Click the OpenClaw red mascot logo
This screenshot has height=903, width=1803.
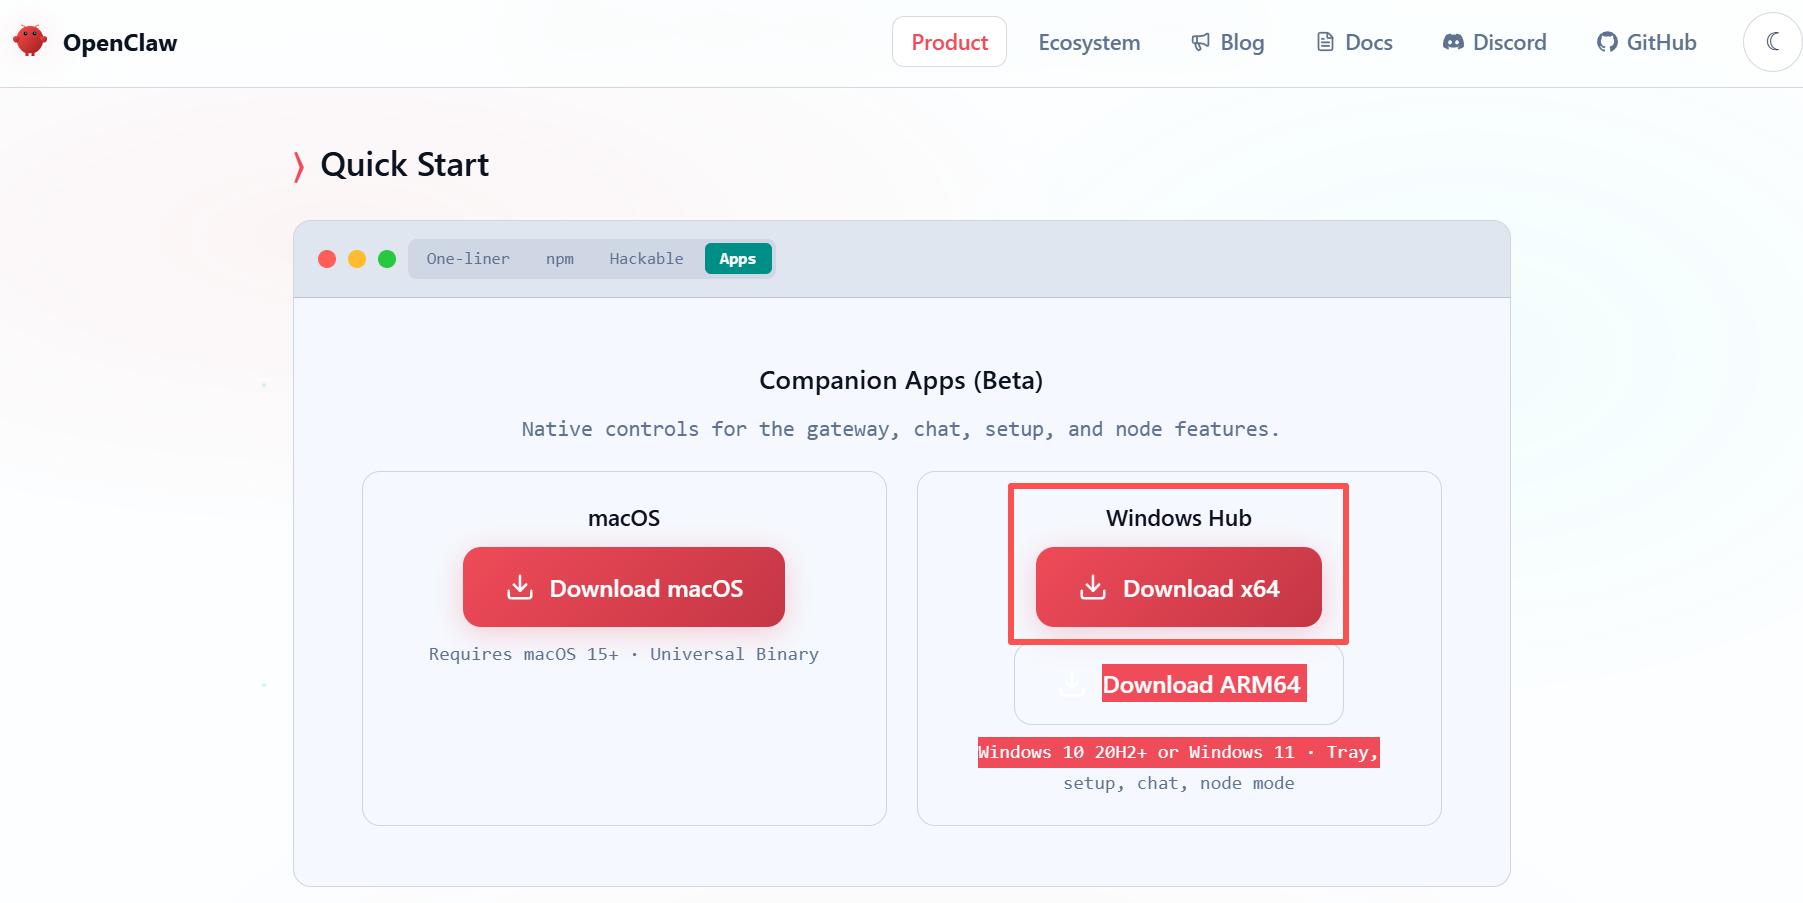point(30,41)
